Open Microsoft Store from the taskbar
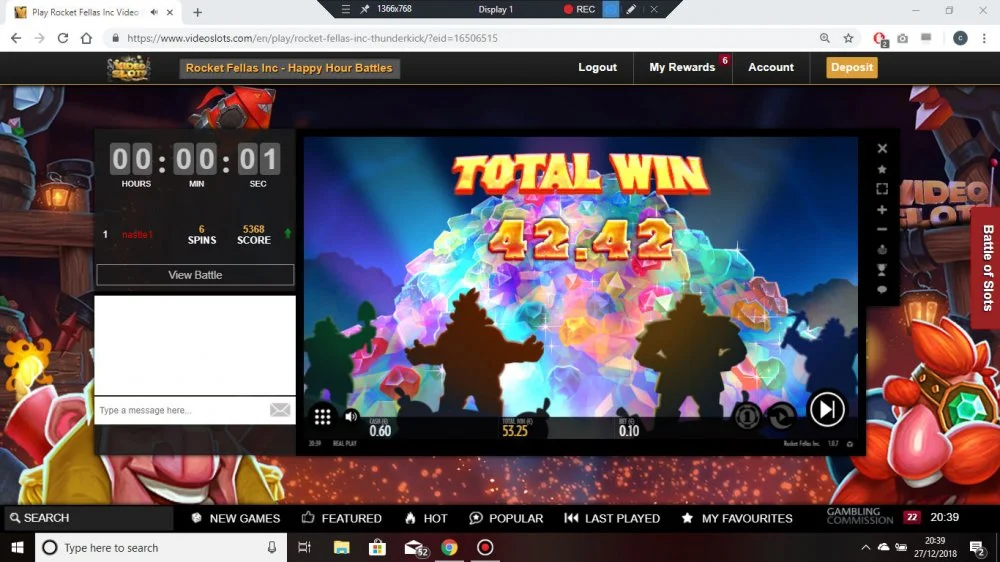 pos(377,547)
